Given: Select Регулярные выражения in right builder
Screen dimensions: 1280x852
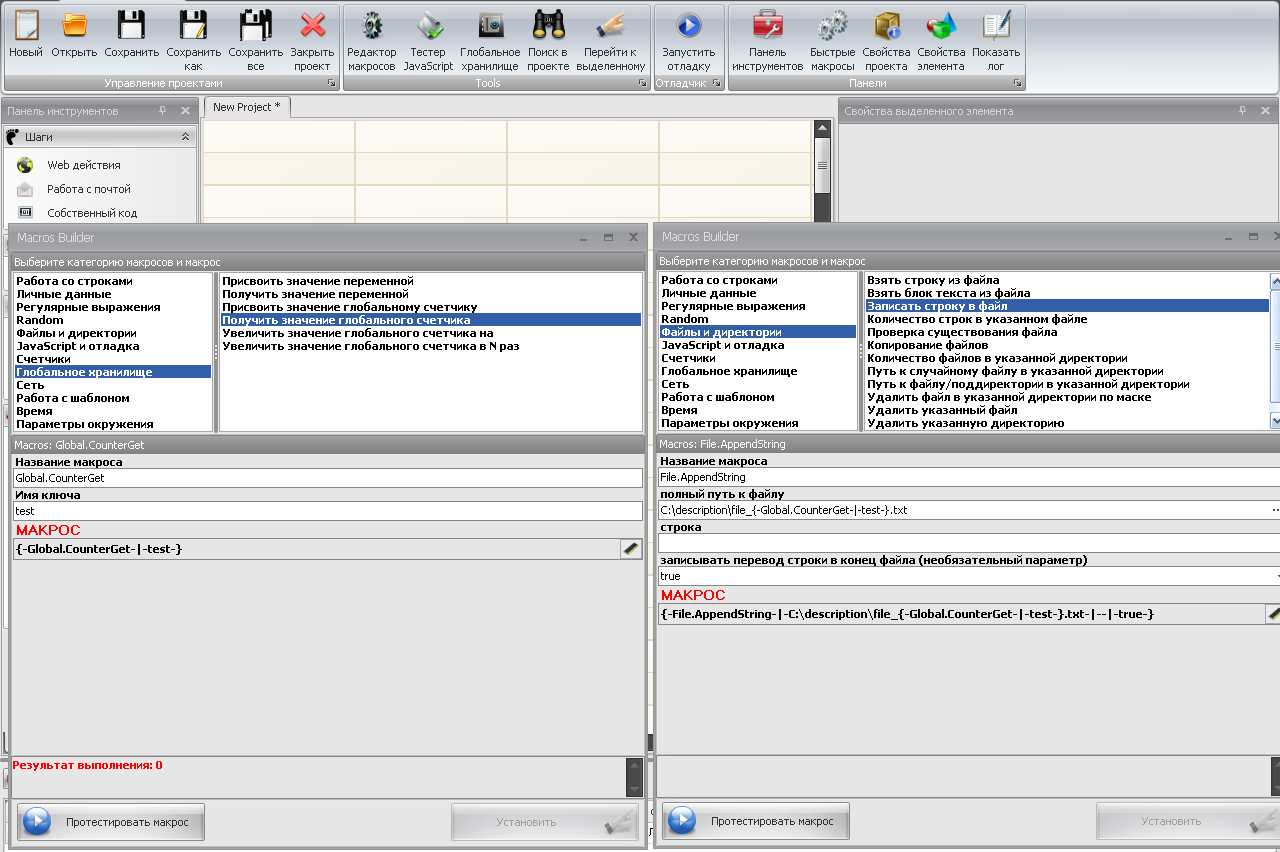Looking at the screenshot, I should pos(733,306).
